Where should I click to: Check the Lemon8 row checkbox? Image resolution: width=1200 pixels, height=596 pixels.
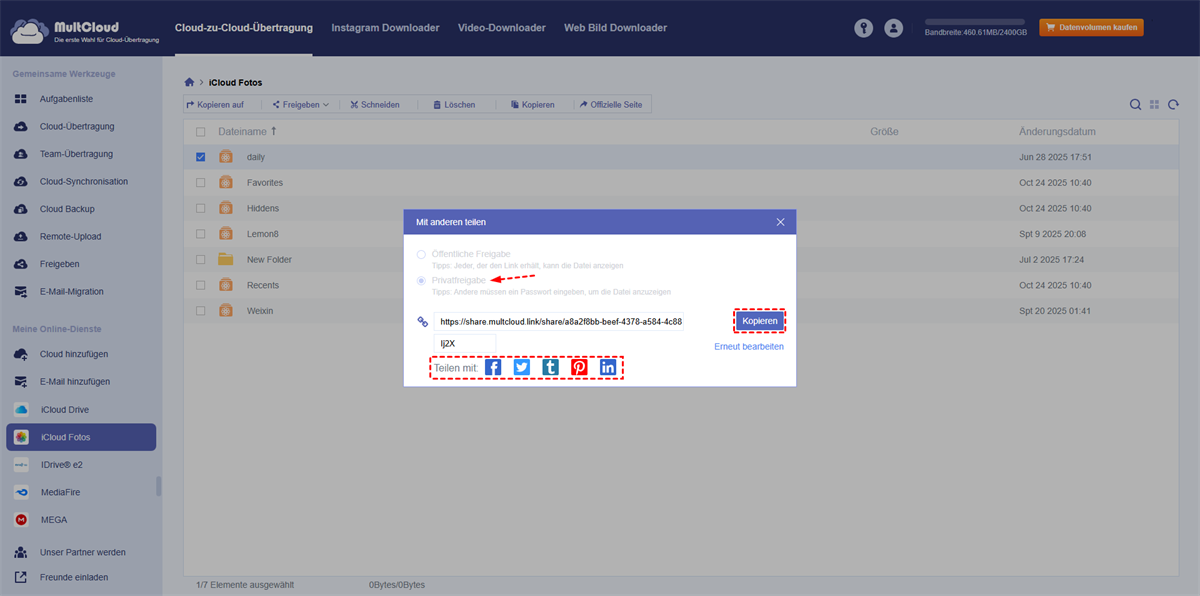[x=201, y=234]
